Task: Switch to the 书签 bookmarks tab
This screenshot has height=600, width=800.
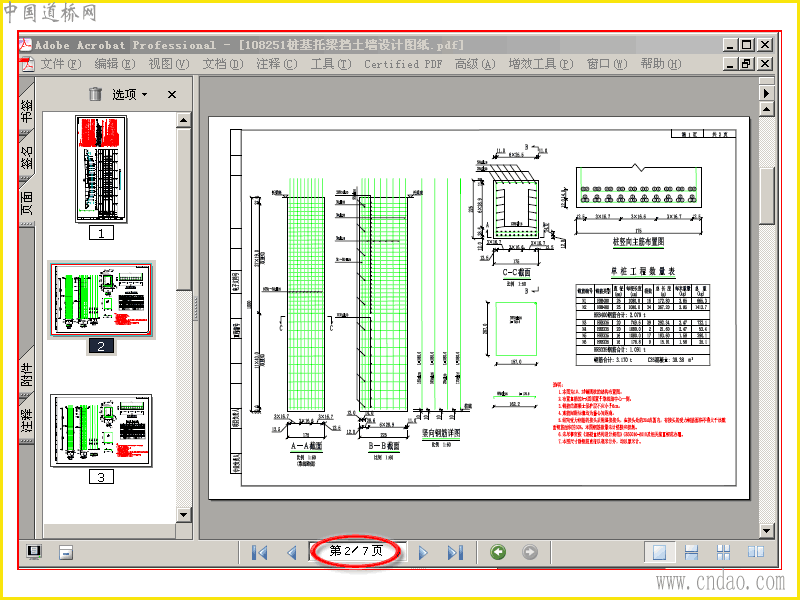Action: pyautogui.click(x=27, y=109)
